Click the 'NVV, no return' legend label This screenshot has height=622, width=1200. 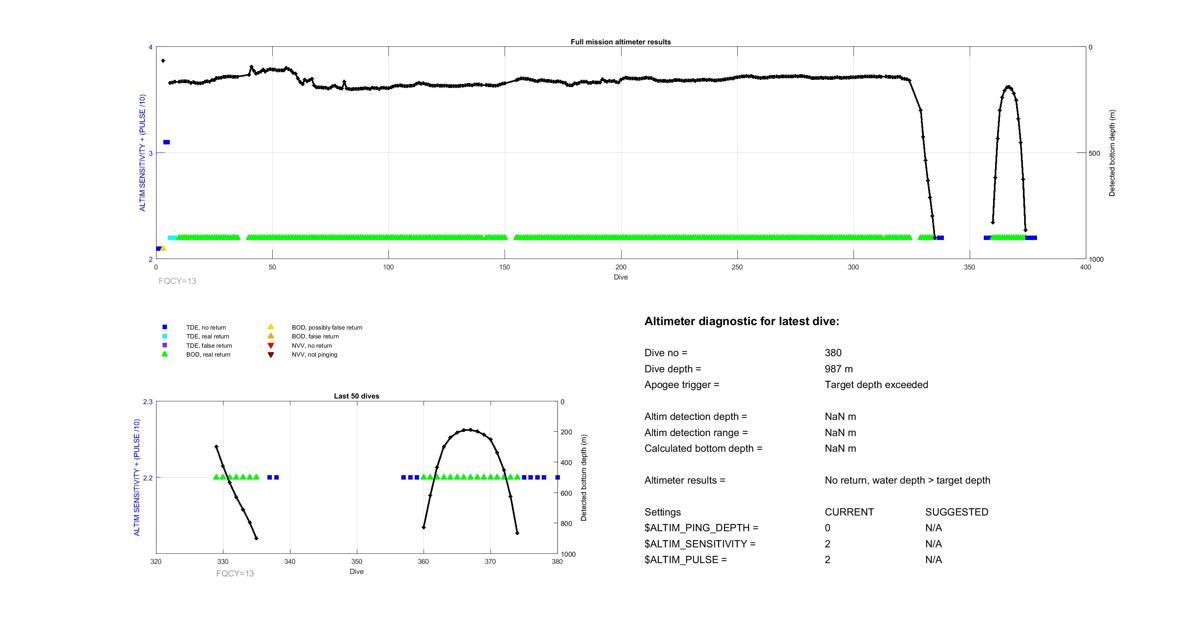pyautogui.click(x=312, y=345)
